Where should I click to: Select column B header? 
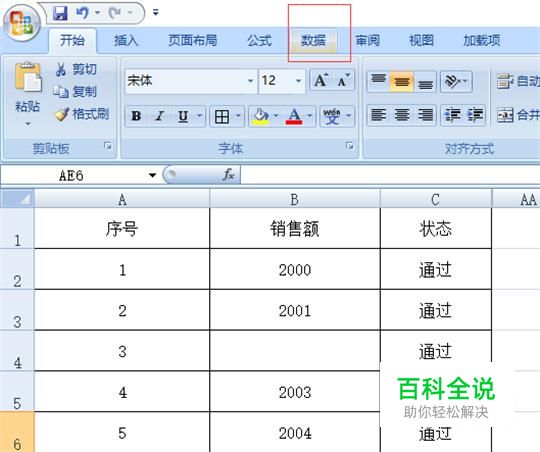click(295, 199)
